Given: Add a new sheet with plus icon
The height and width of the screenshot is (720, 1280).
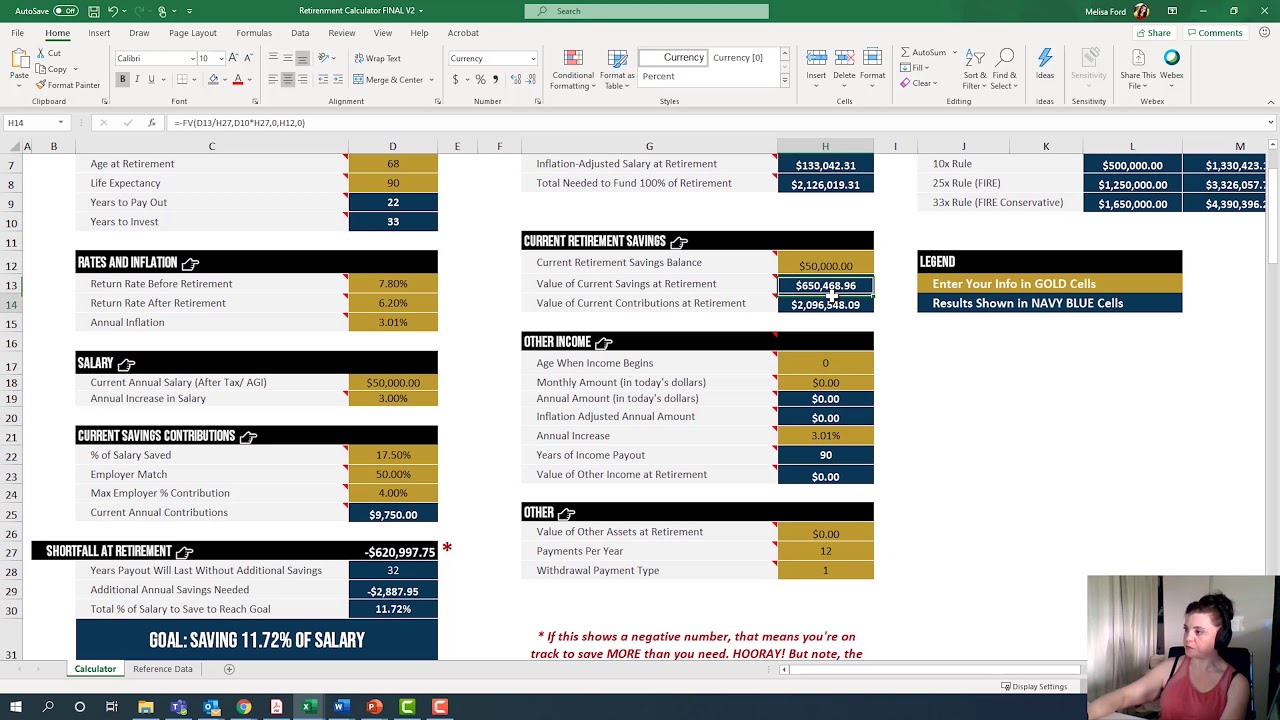Looking at the screenshot, I should coord(229,669).
